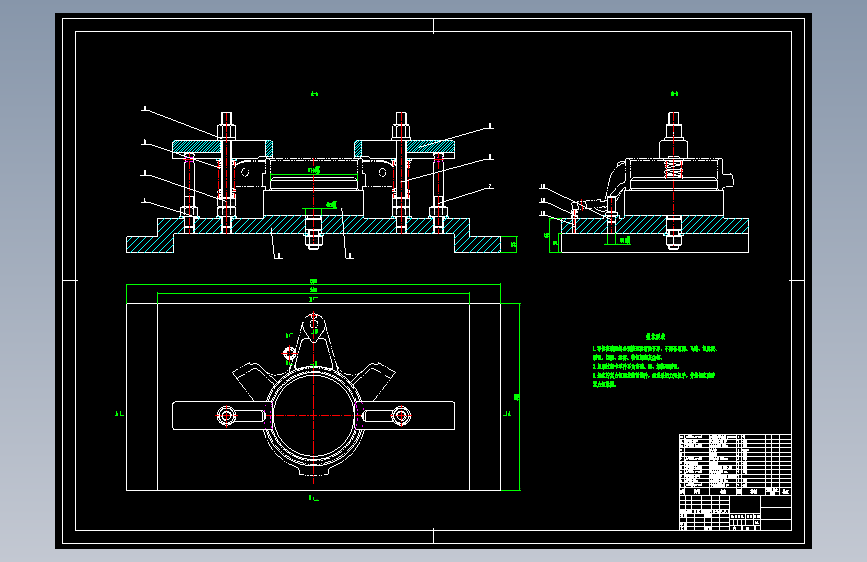Select the parts list table above title block
The image size is (867, 562).
[735, 465]
